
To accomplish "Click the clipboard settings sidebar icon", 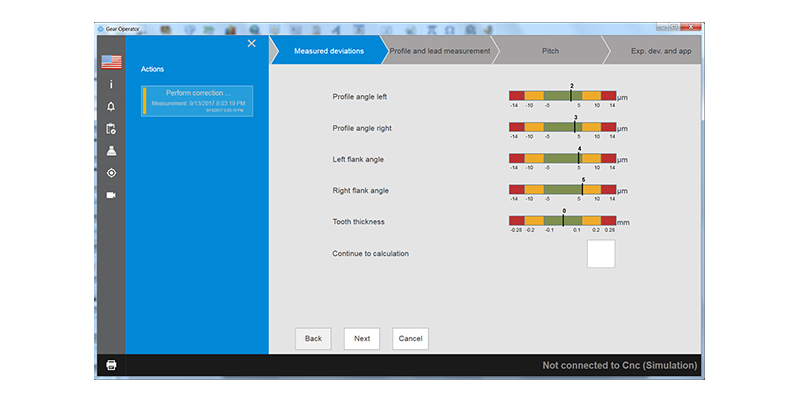I will [111, 129].
